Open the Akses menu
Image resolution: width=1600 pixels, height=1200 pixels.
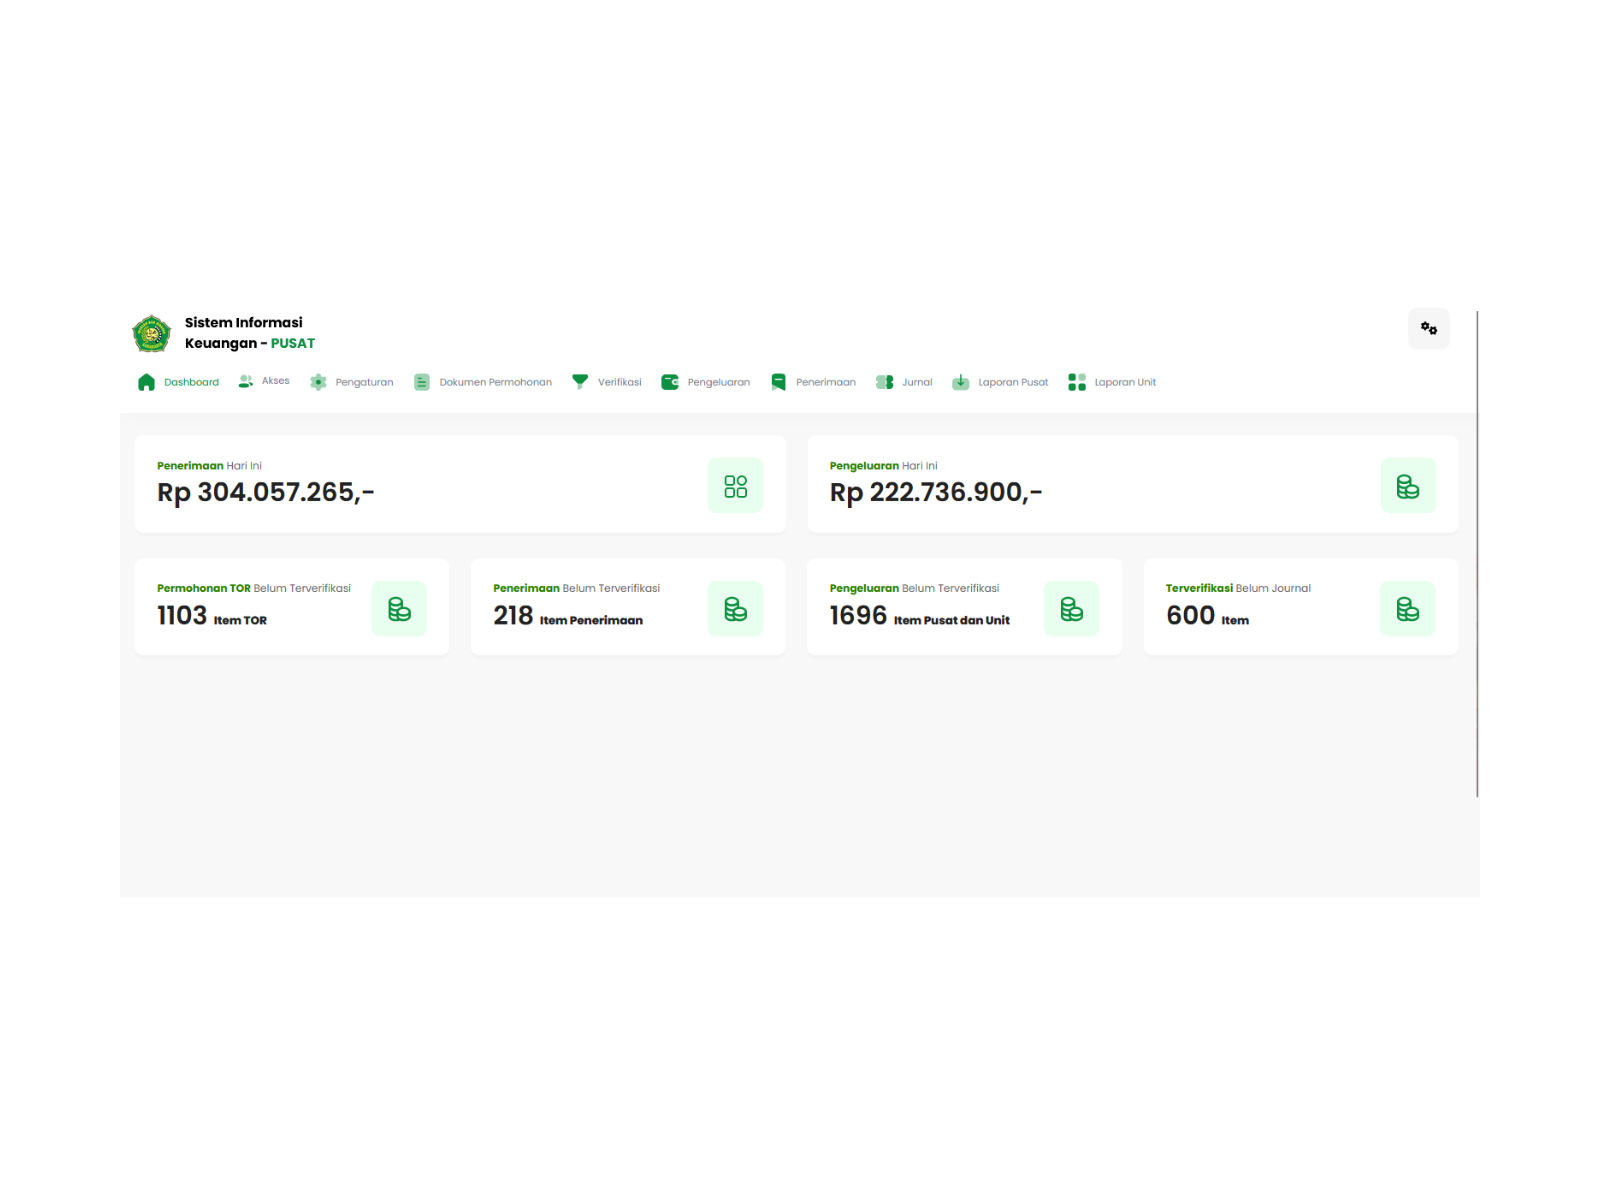click(x=265, y=381)
